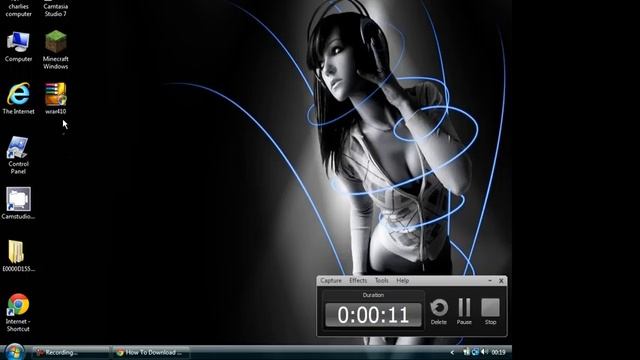
Task: Switch to the Recording... taskbar button
Action: click(x=70, y=352)
